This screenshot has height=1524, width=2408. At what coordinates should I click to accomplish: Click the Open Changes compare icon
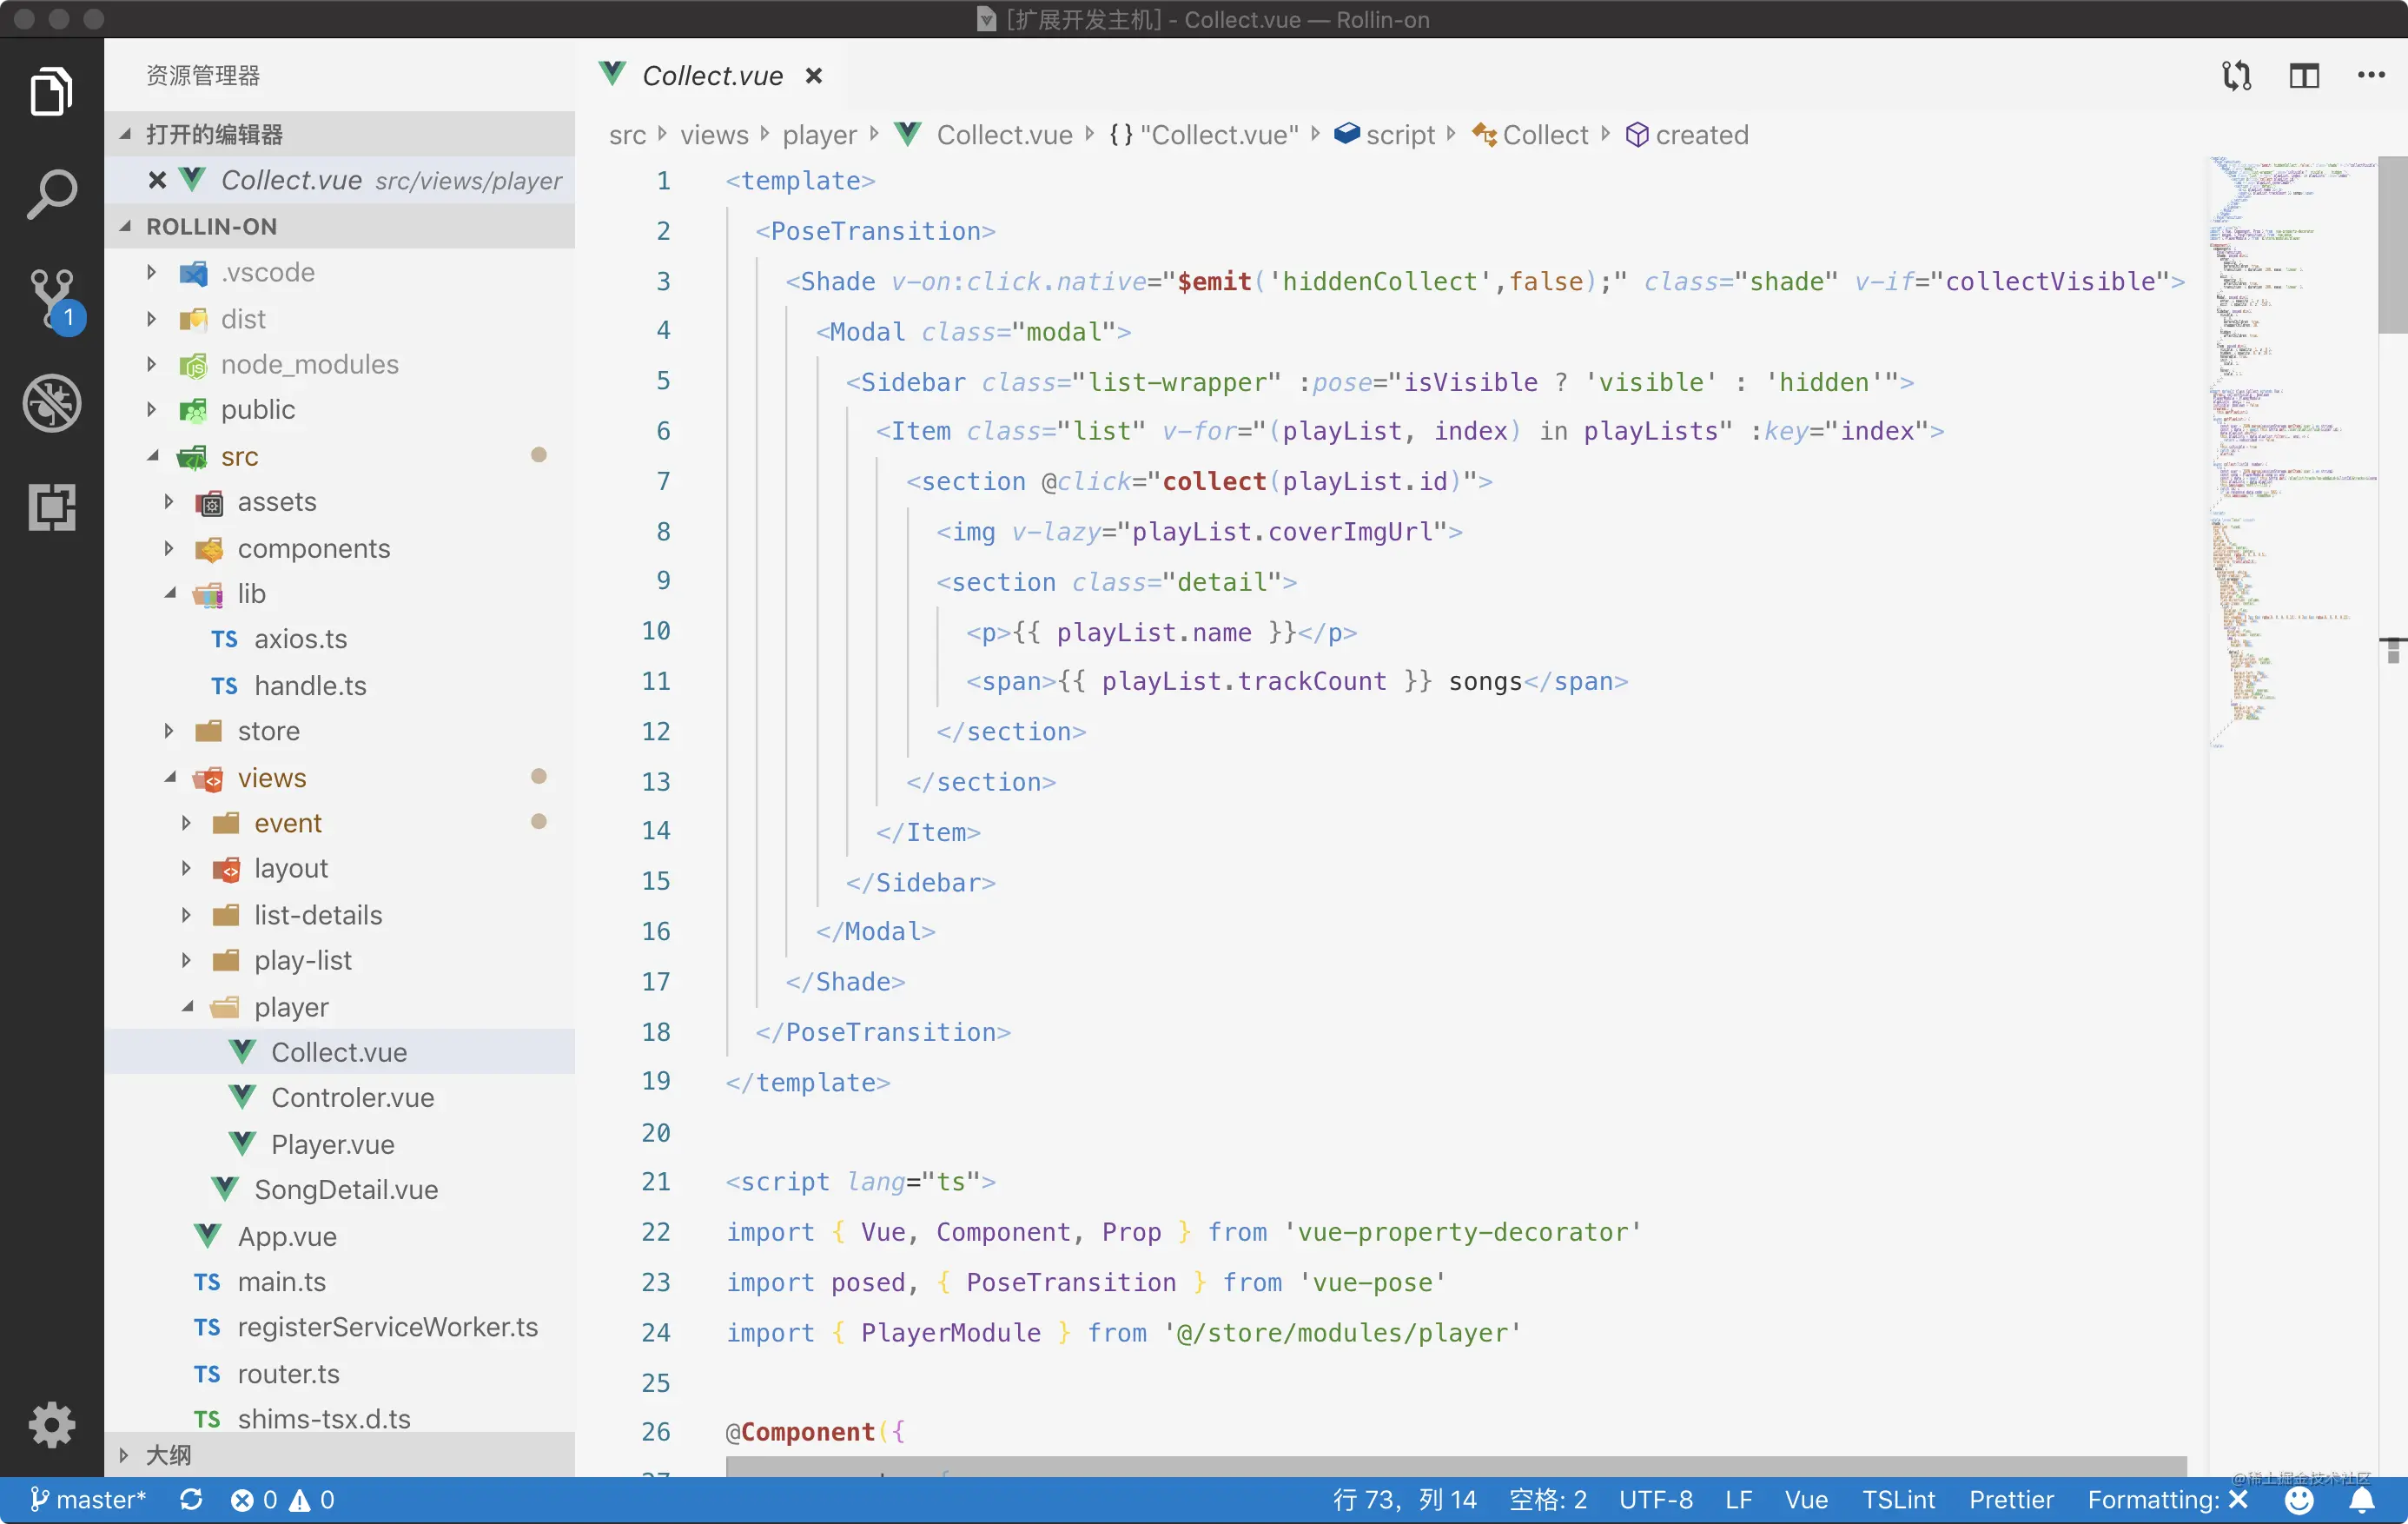pos(2236,76)
